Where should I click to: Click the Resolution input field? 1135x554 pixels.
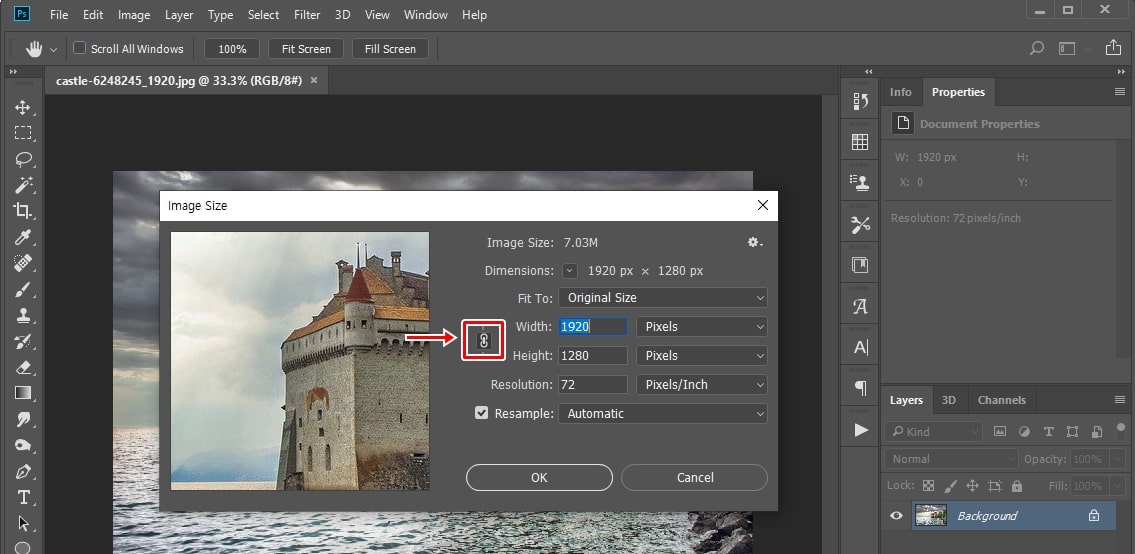click(x=593, y=385)
